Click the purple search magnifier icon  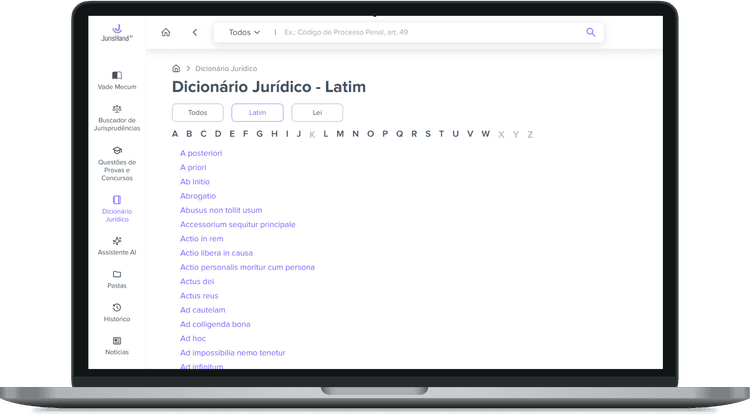pyautogui.click(x=591, y=32)
